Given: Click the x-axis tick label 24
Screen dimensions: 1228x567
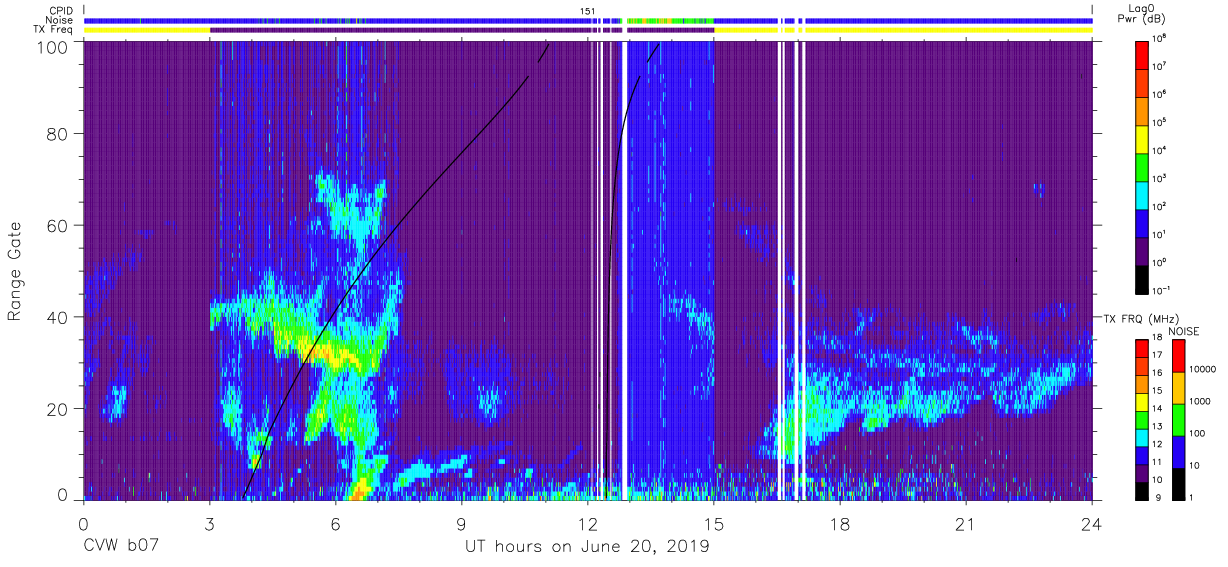Looking at the screenshot, I should pyautogui.click(x=1092, y=524).
